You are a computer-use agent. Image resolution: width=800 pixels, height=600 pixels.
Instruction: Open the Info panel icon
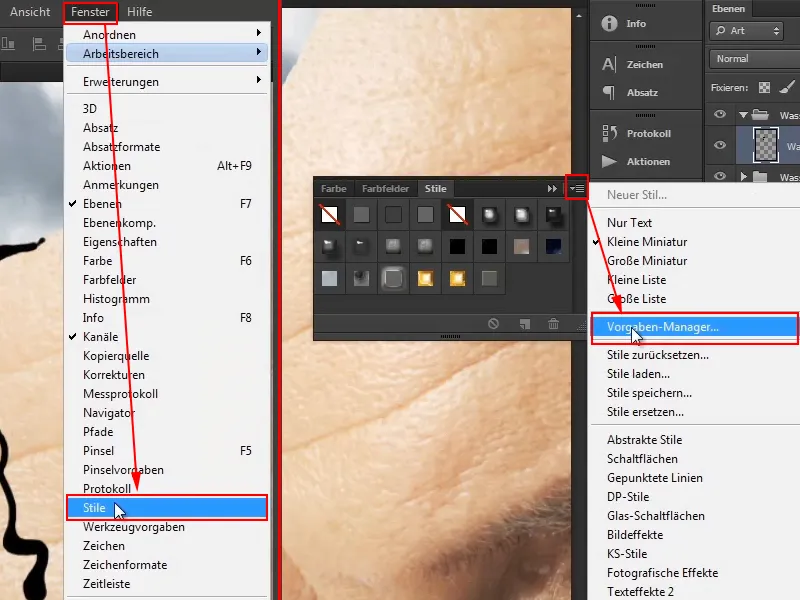(609, 23)
